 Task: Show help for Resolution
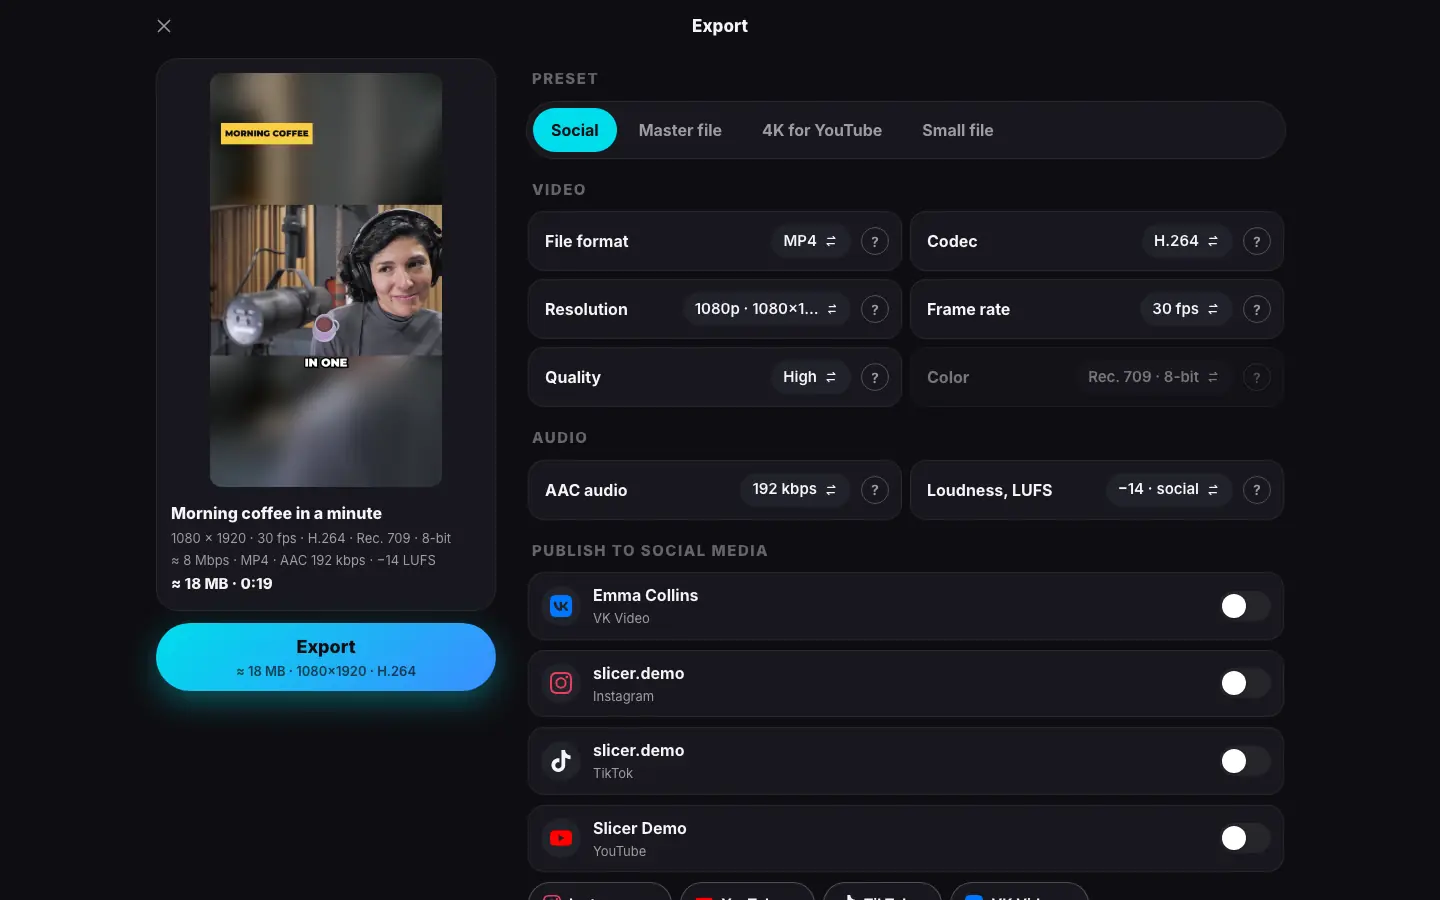click(875, 309)
